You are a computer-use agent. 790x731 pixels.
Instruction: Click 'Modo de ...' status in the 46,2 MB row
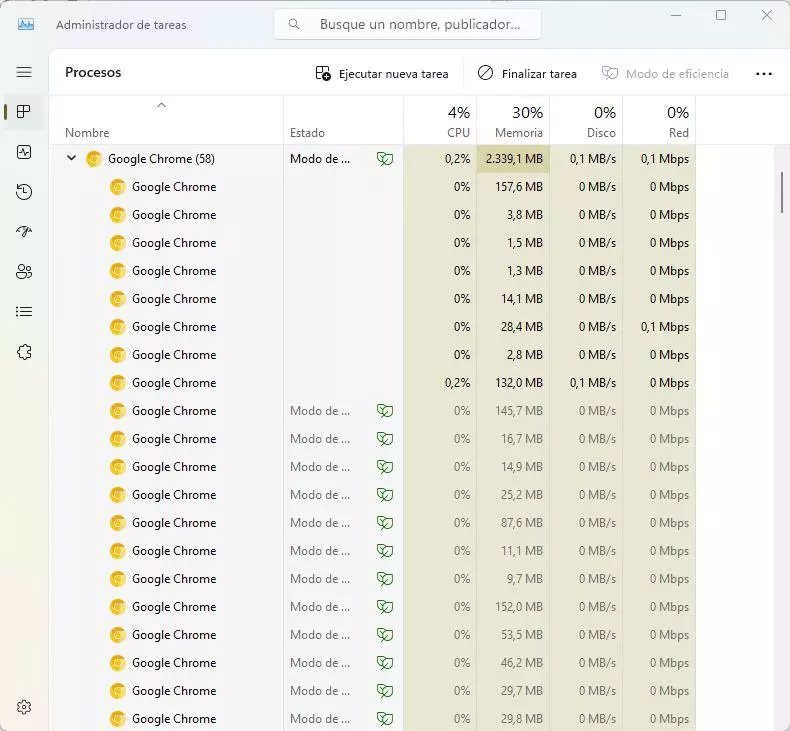[319, 663]
